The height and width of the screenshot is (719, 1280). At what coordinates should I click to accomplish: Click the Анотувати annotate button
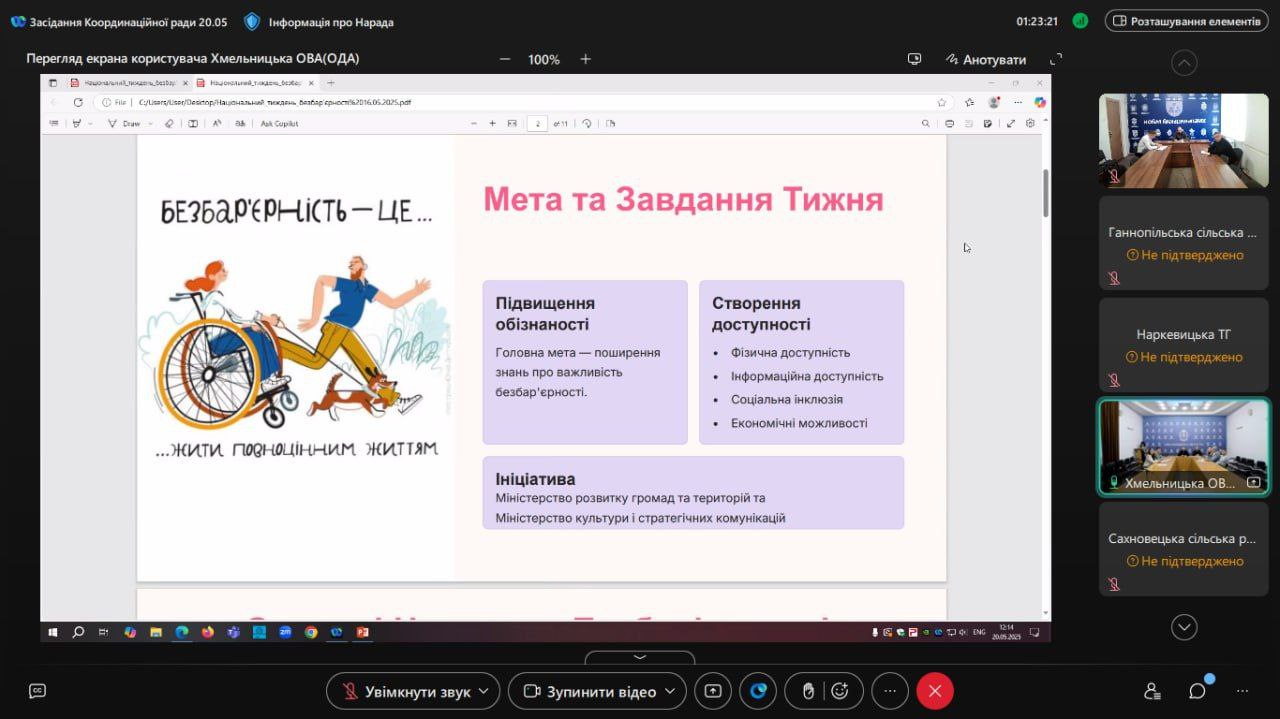(x=985, y=59)
